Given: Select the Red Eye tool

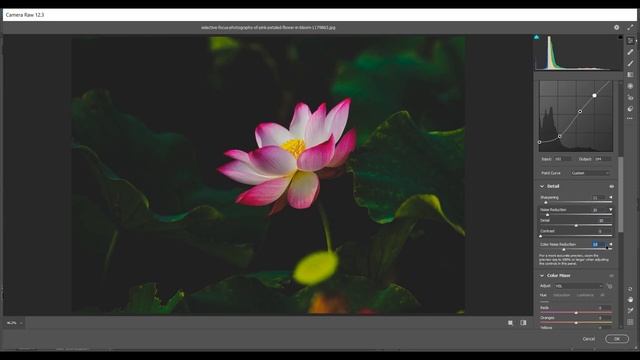Looking at the screenshot, I should tap(630, 98).
